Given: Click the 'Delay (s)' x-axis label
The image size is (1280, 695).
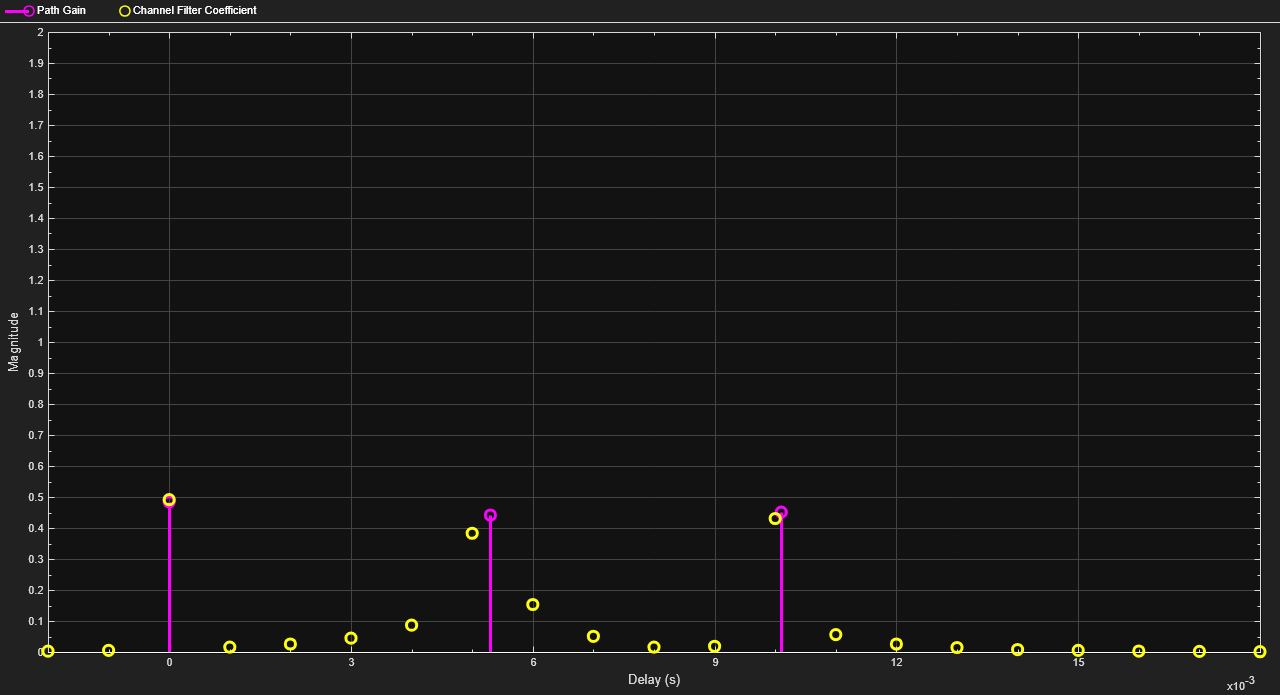Looking at the screenshot, I should 654,680.
